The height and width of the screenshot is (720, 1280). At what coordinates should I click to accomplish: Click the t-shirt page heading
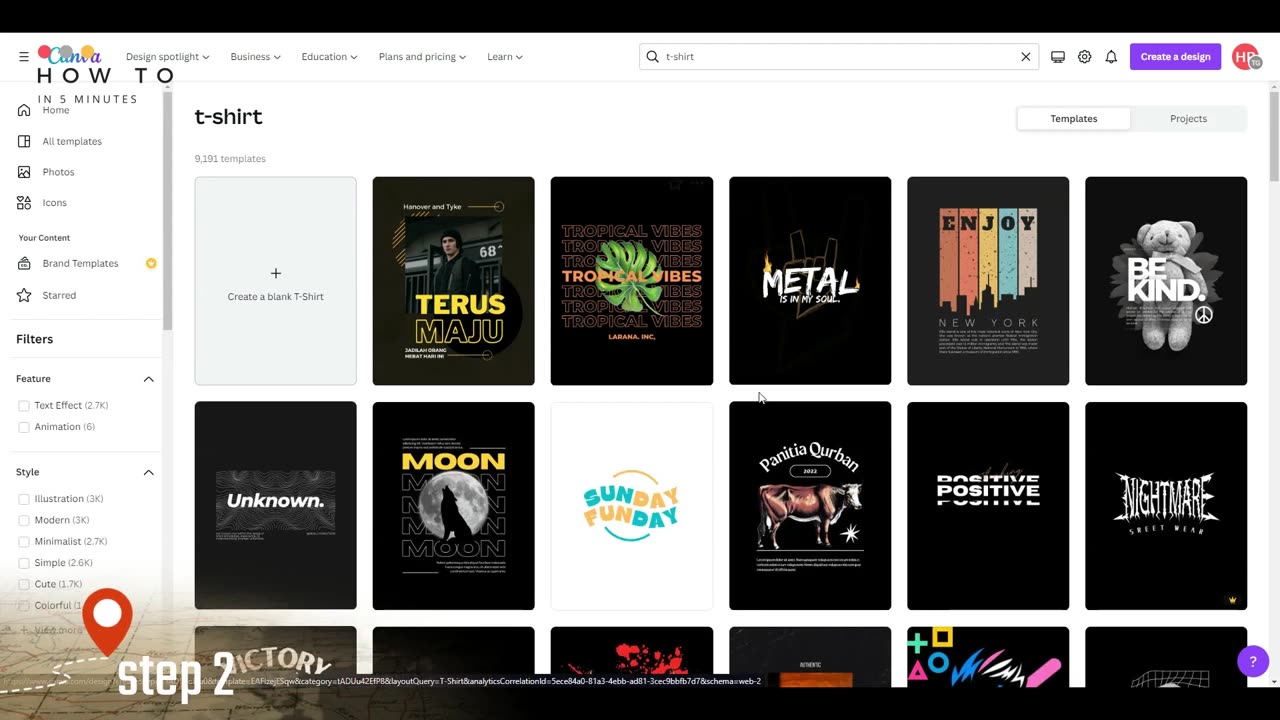(x=228, y=117)
